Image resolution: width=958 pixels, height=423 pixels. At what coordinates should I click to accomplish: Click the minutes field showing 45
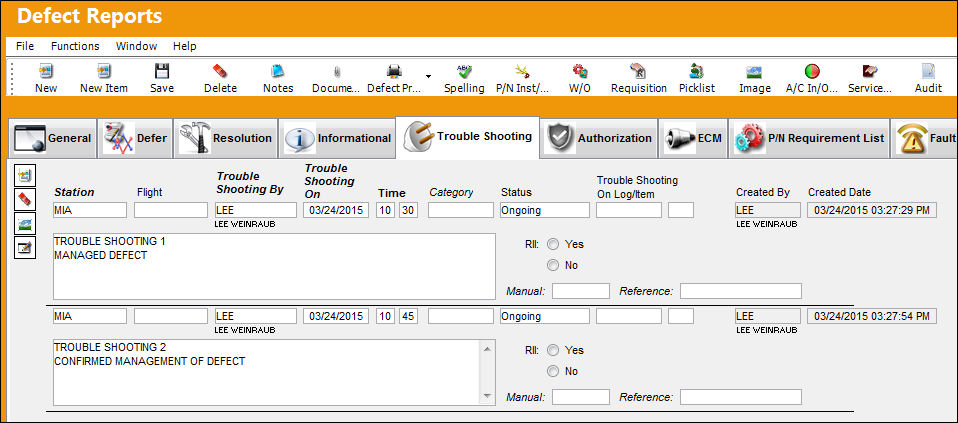(409, 316)
